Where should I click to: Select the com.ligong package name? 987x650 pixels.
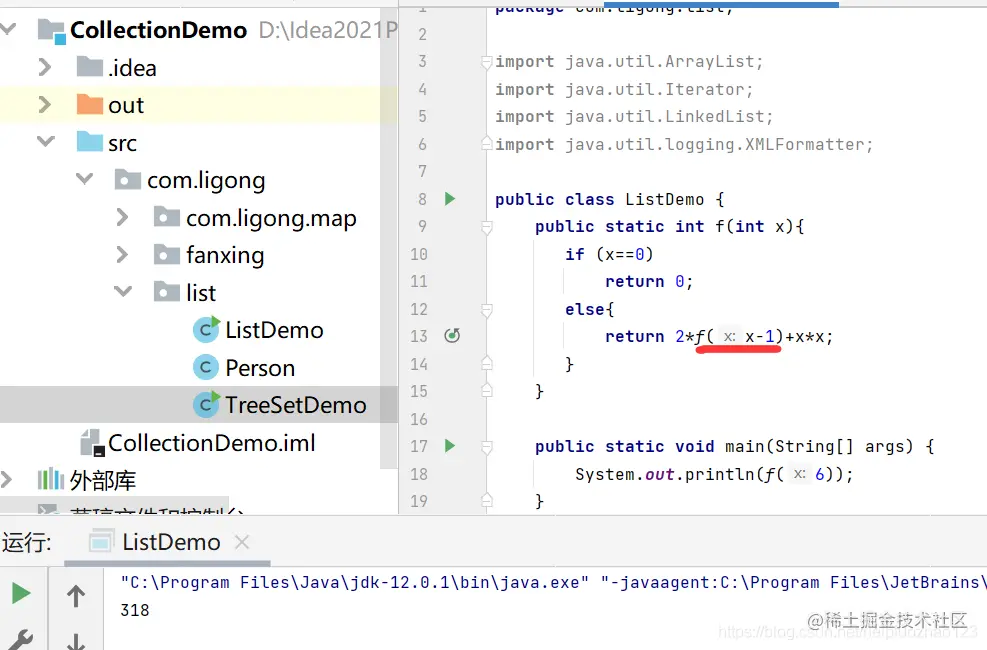point(206,180)
